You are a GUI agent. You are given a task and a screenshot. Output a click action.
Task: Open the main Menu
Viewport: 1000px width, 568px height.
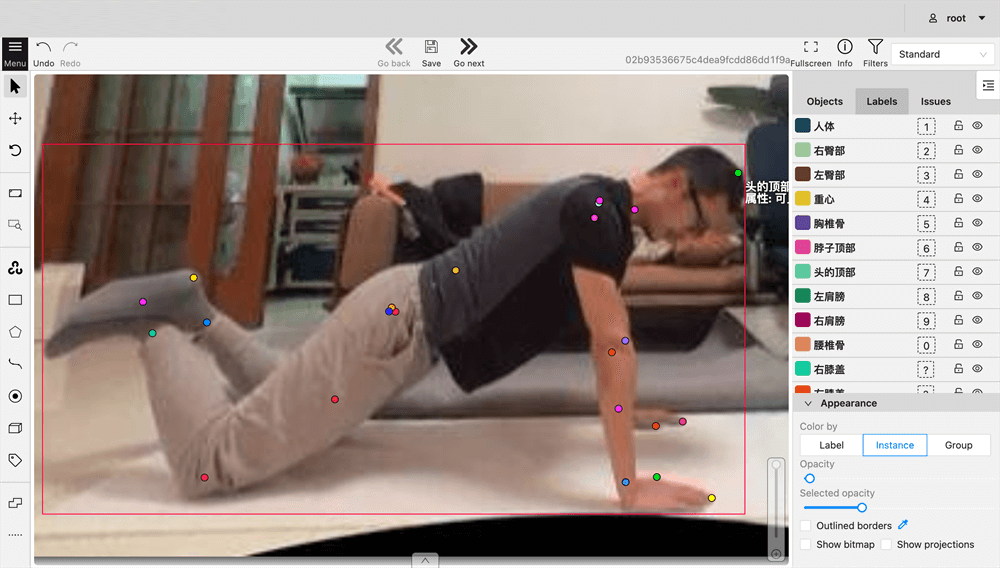pyautogui.click(x=15, y=54)
